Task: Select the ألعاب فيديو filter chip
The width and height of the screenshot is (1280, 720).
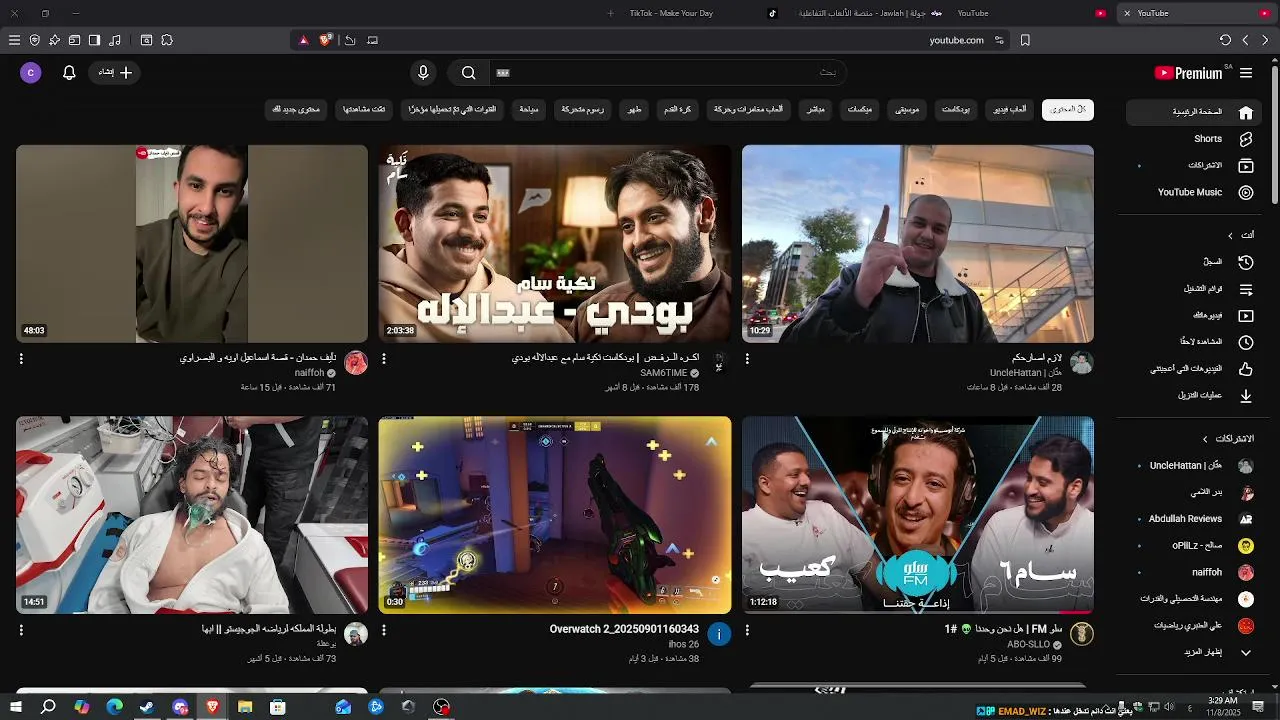Action: [x=1010, y=109]
